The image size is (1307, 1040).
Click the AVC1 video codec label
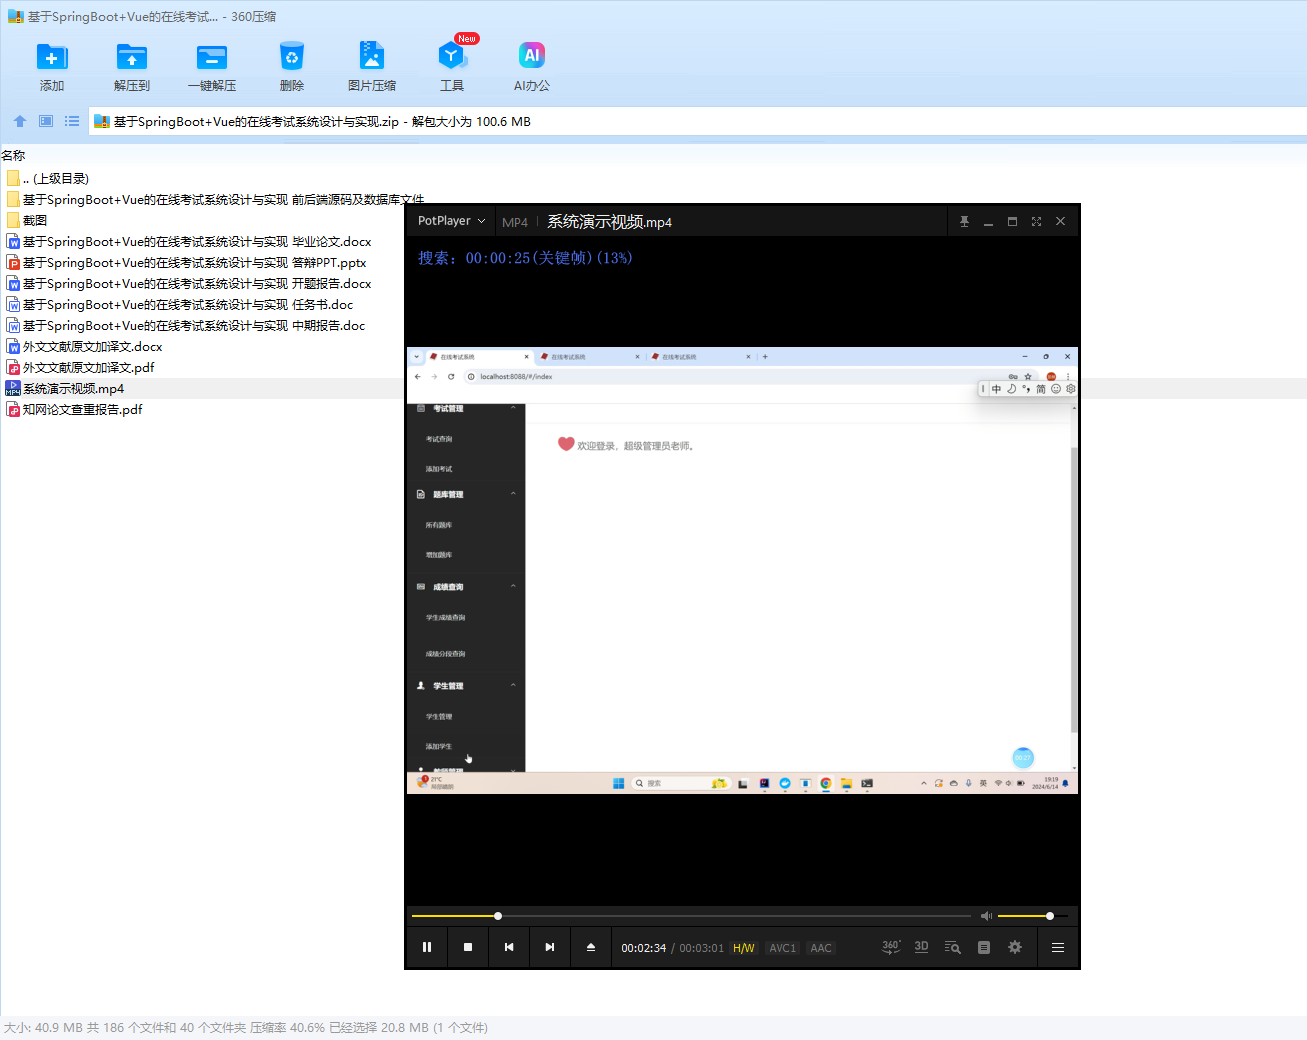[783, 948]
